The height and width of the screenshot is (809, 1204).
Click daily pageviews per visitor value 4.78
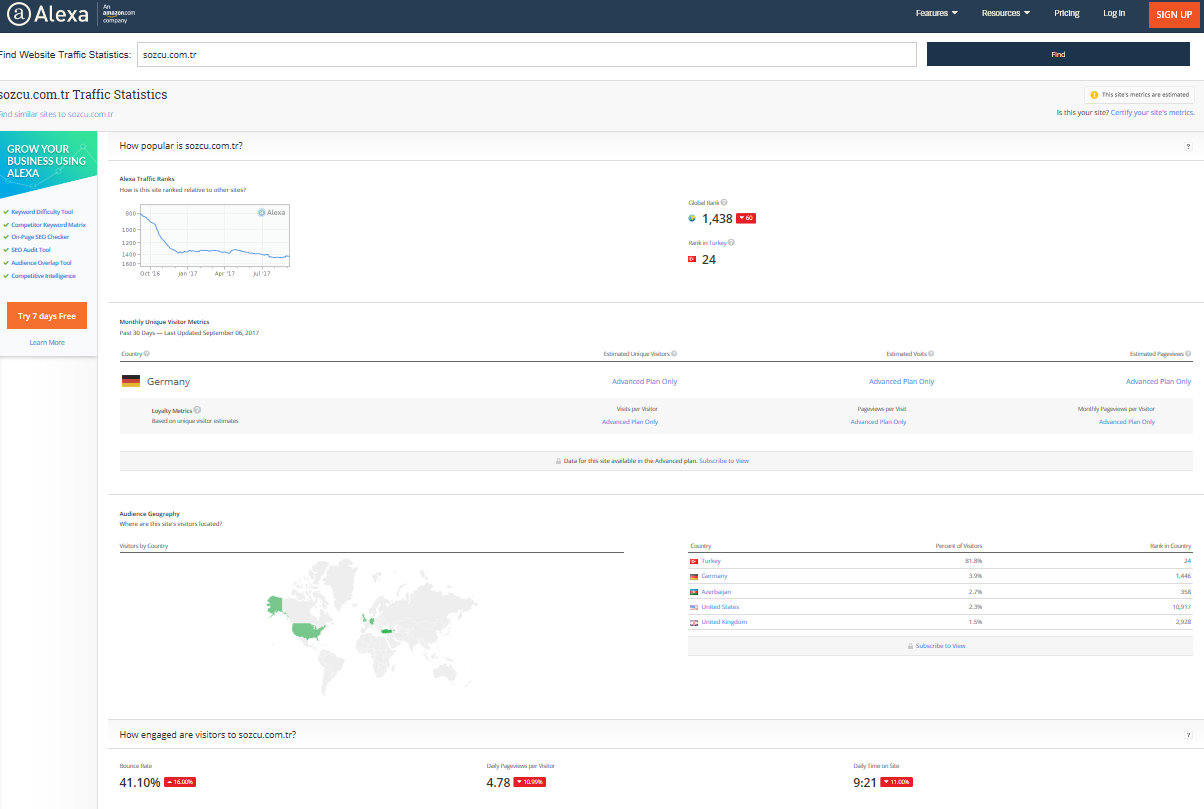coord(499,782)
